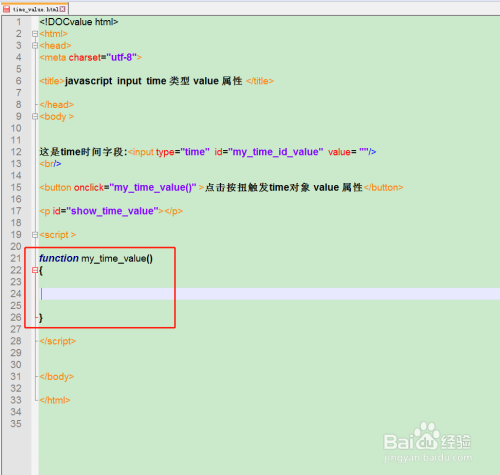The height and width of the screenshot is (475, 500).
Task: Click the "utf-8" value string
Action: point(121,57)
